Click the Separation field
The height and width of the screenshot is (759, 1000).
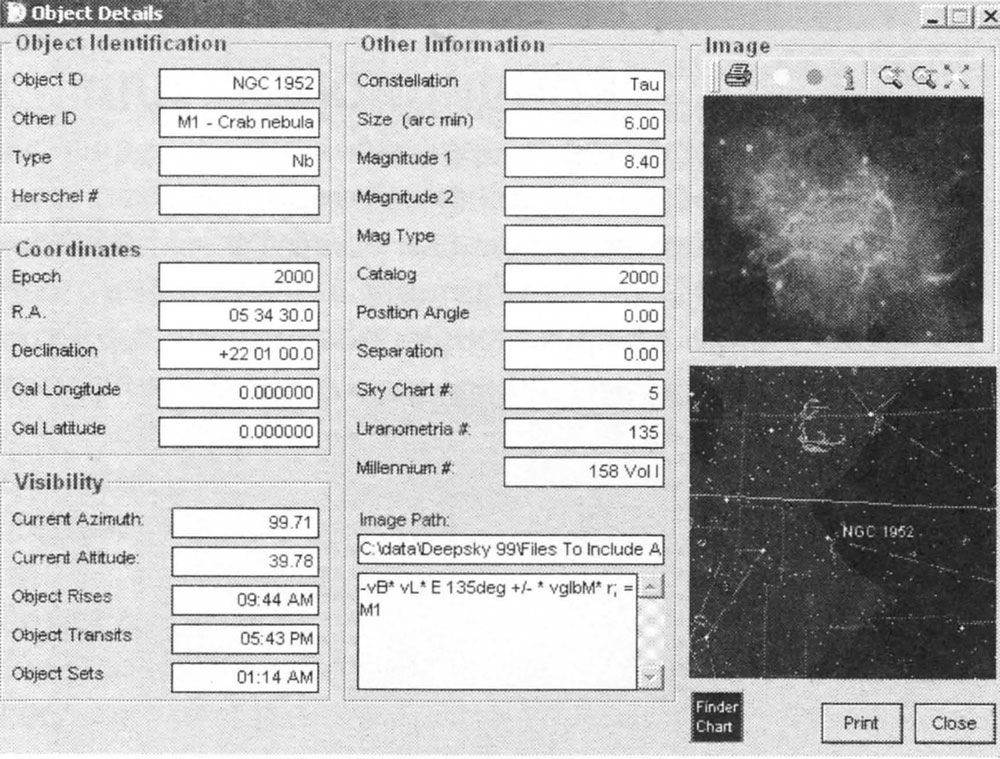[585, 355]
